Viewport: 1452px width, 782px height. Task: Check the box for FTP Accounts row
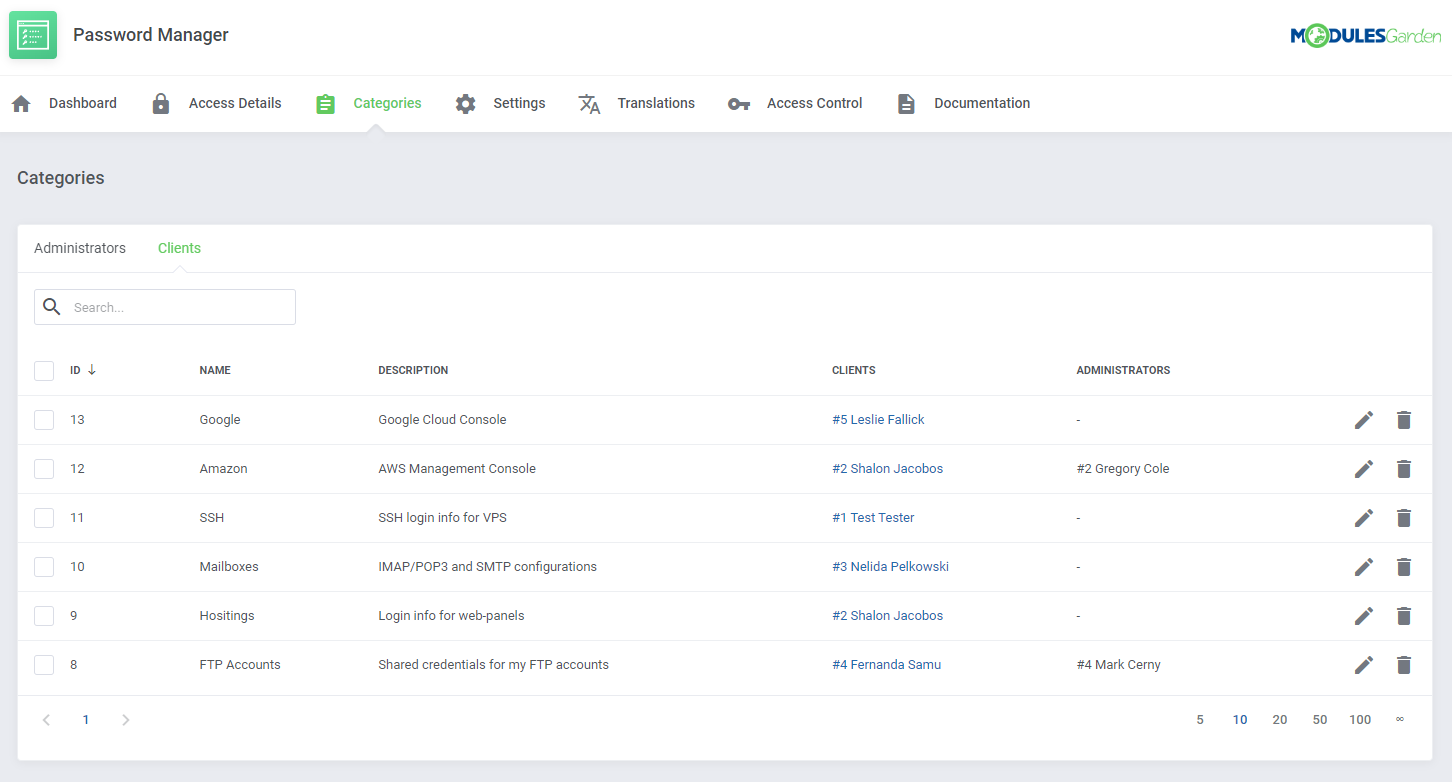[x=44, y=665]
